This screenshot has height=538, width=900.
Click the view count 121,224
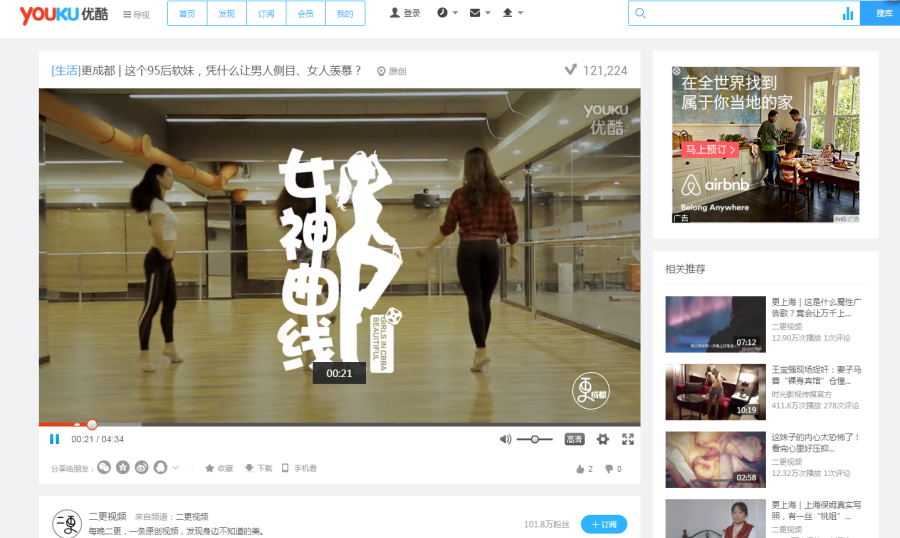coord(605,71)
